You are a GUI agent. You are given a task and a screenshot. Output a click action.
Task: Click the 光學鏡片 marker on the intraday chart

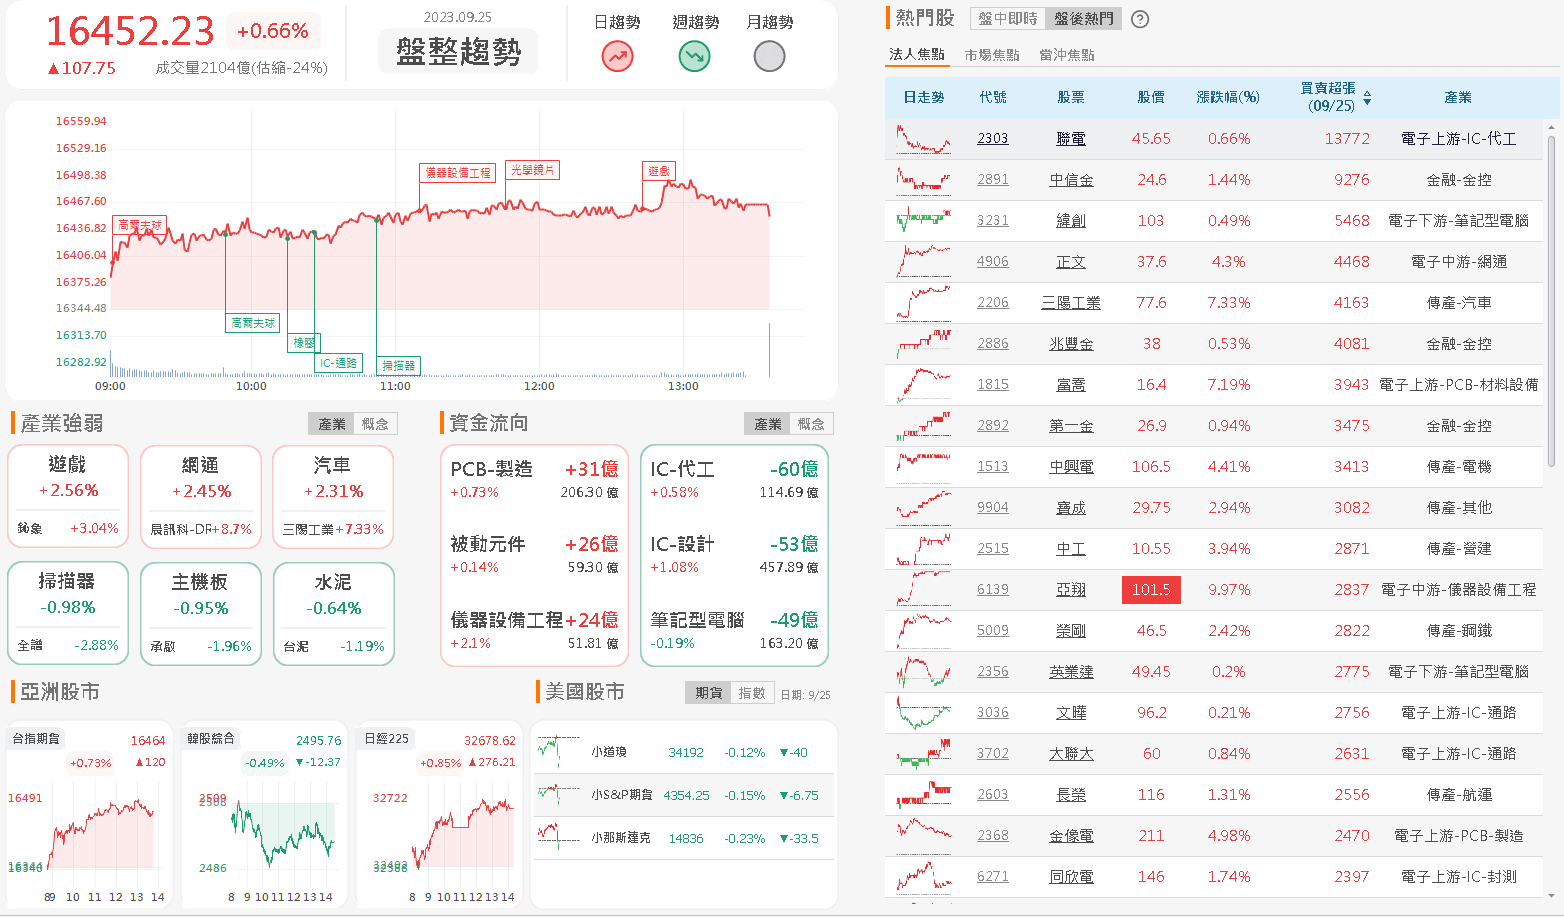[533, 170]
